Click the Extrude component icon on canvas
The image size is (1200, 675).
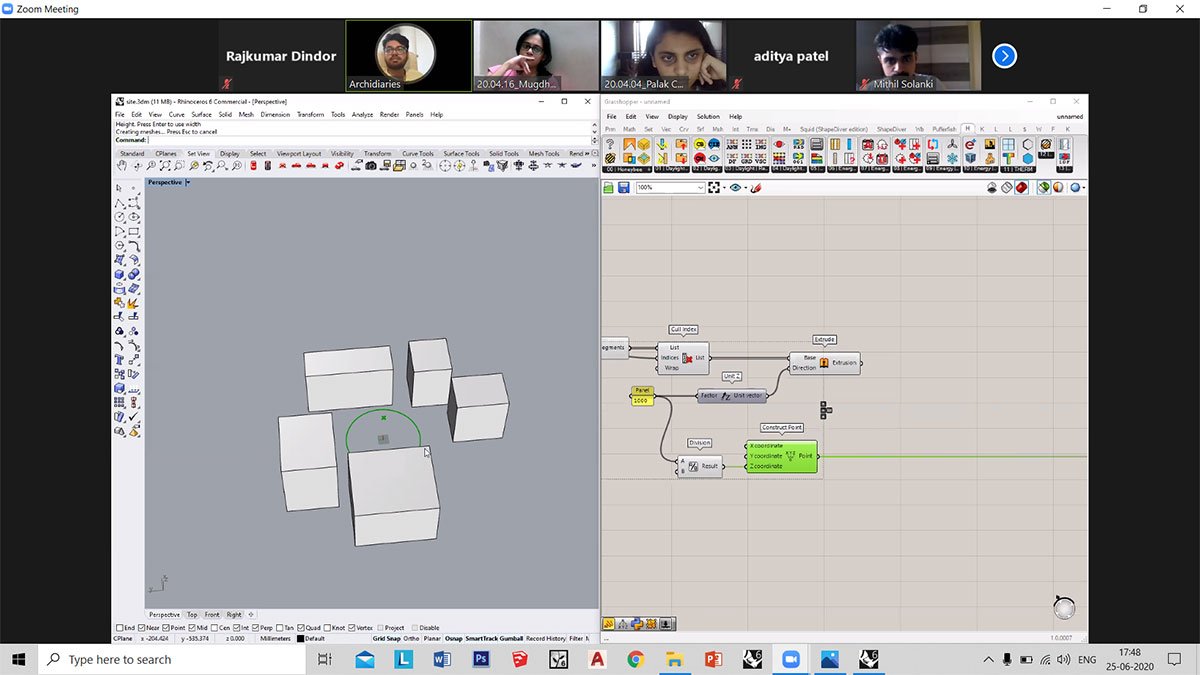point(824,363)
